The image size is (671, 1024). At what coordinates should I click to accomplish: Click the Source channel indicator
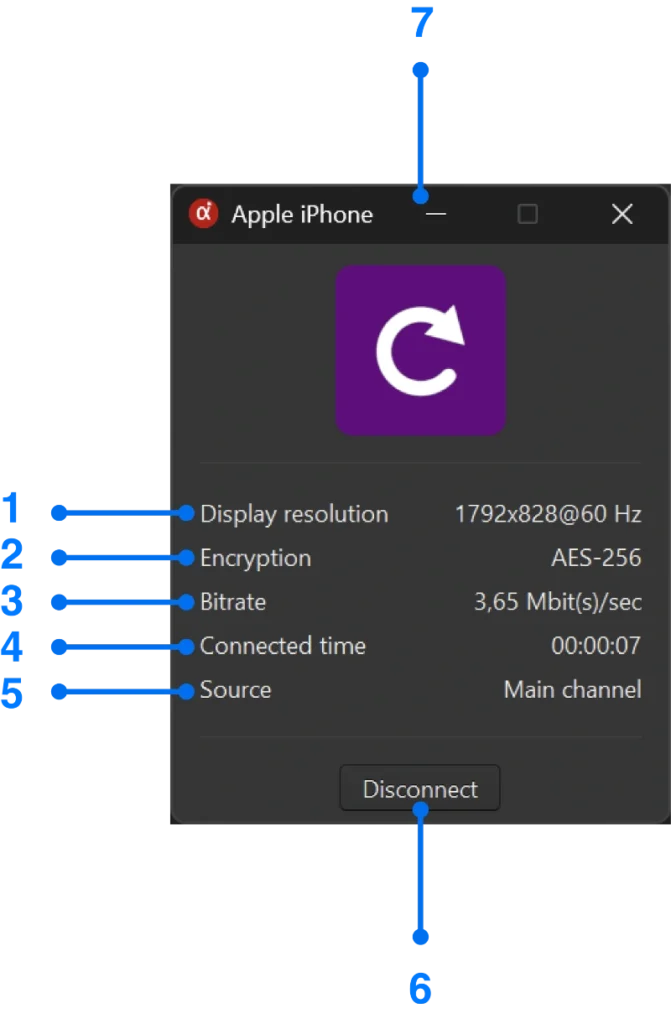(235, 690)
